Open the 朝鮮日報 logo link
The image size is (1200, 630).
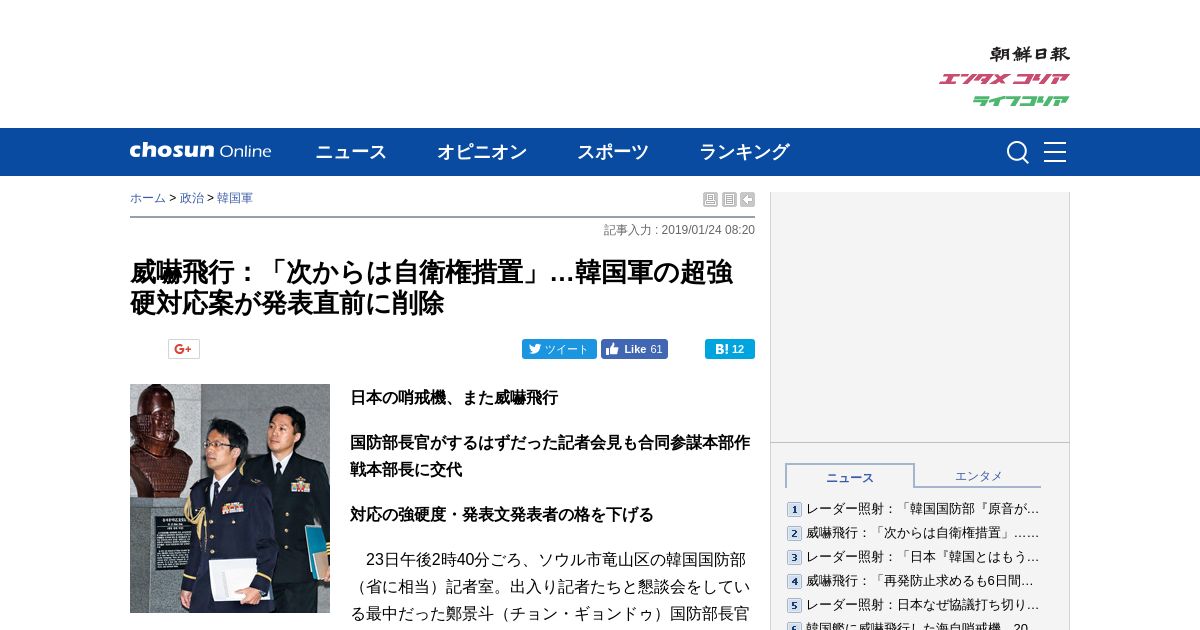point(1029,54)
